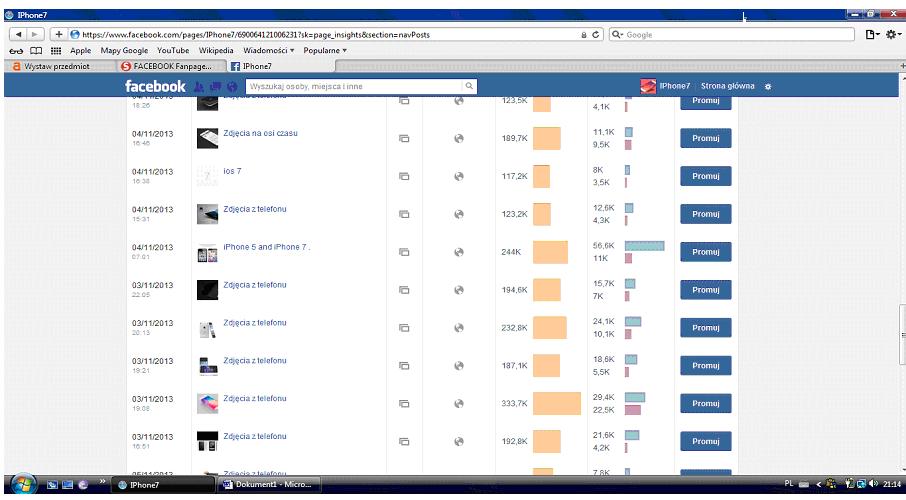Click the post type icon in 244K row
Viewport: 906px width, 500px height.
[x=404, y=252]
